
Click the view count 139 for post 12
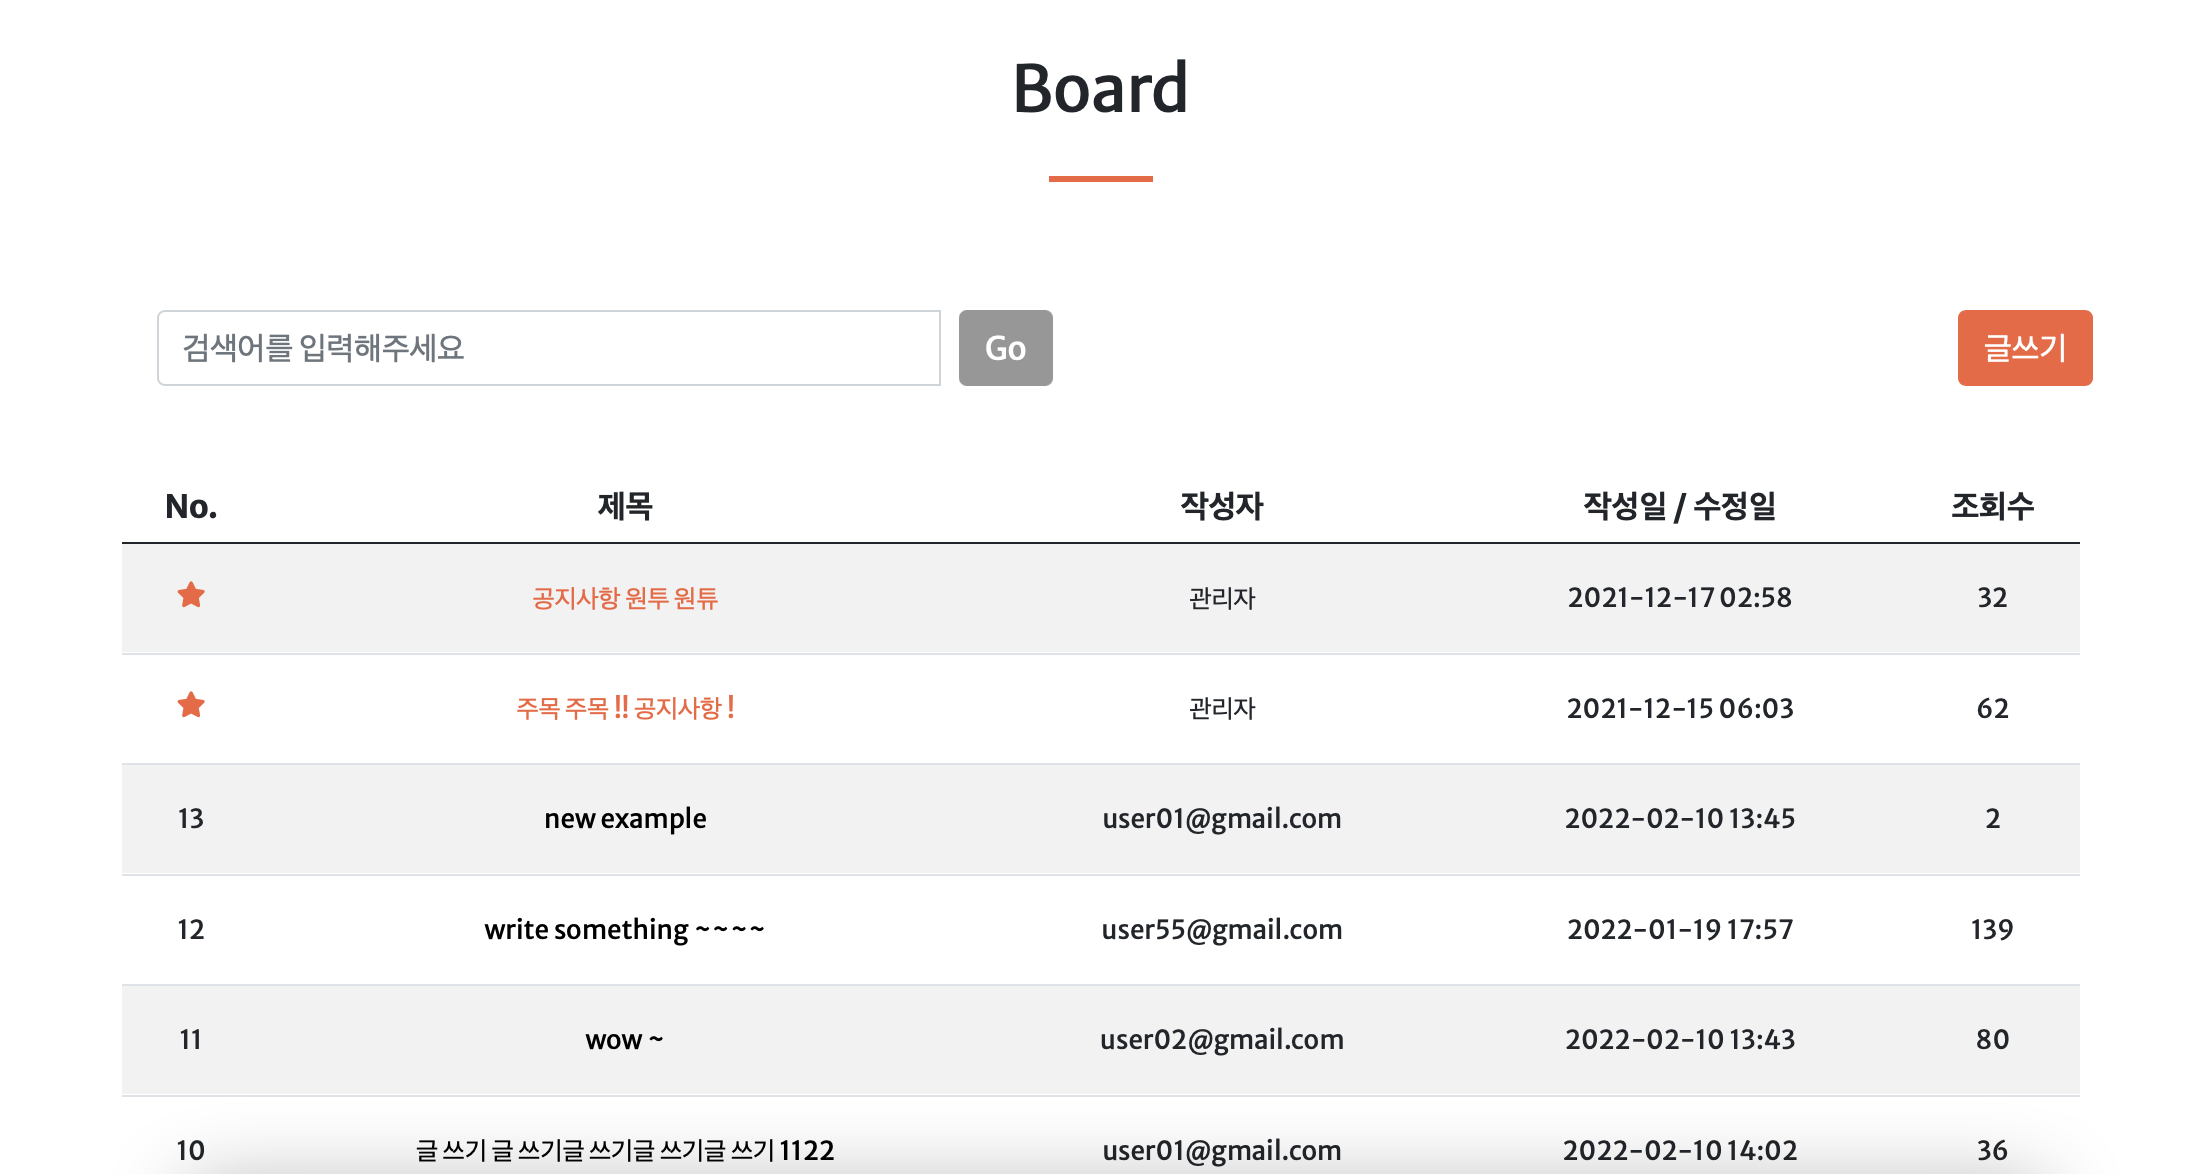(x=1992, y=929)
